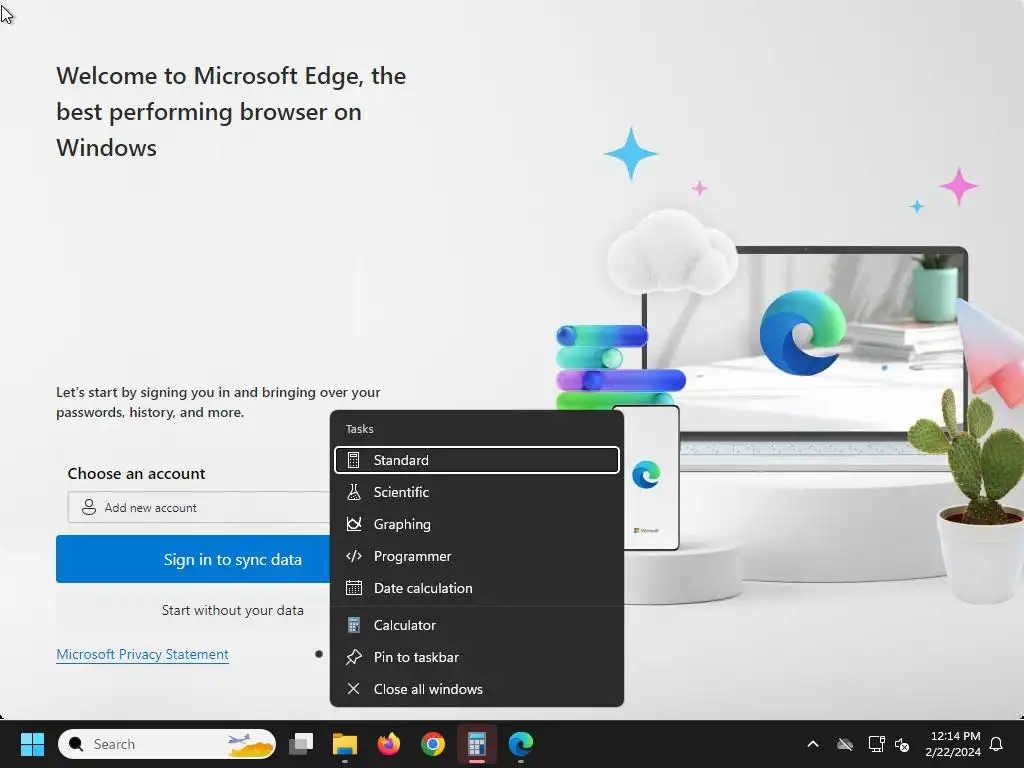The width and height of the screenshot is (1024, 768).
Task: Click the muted volume tray icon
Action: coord(902,744)
